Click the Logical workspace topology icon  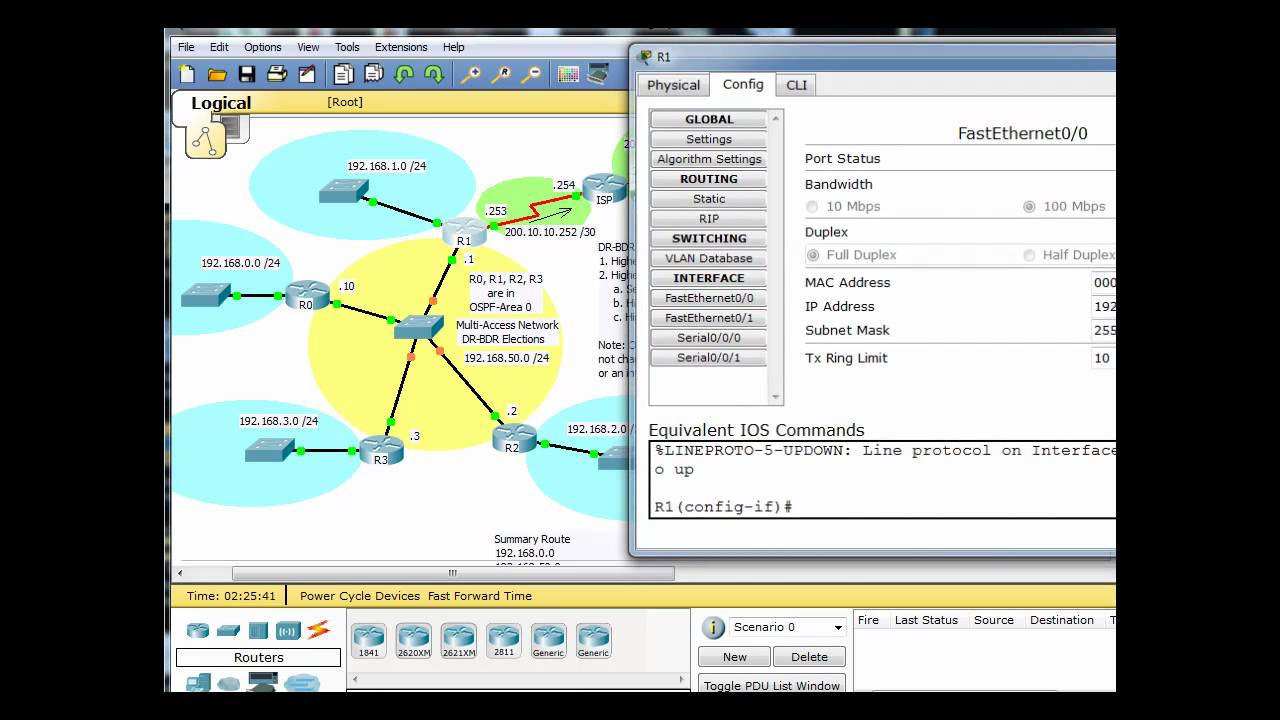[x=205, y=140]
